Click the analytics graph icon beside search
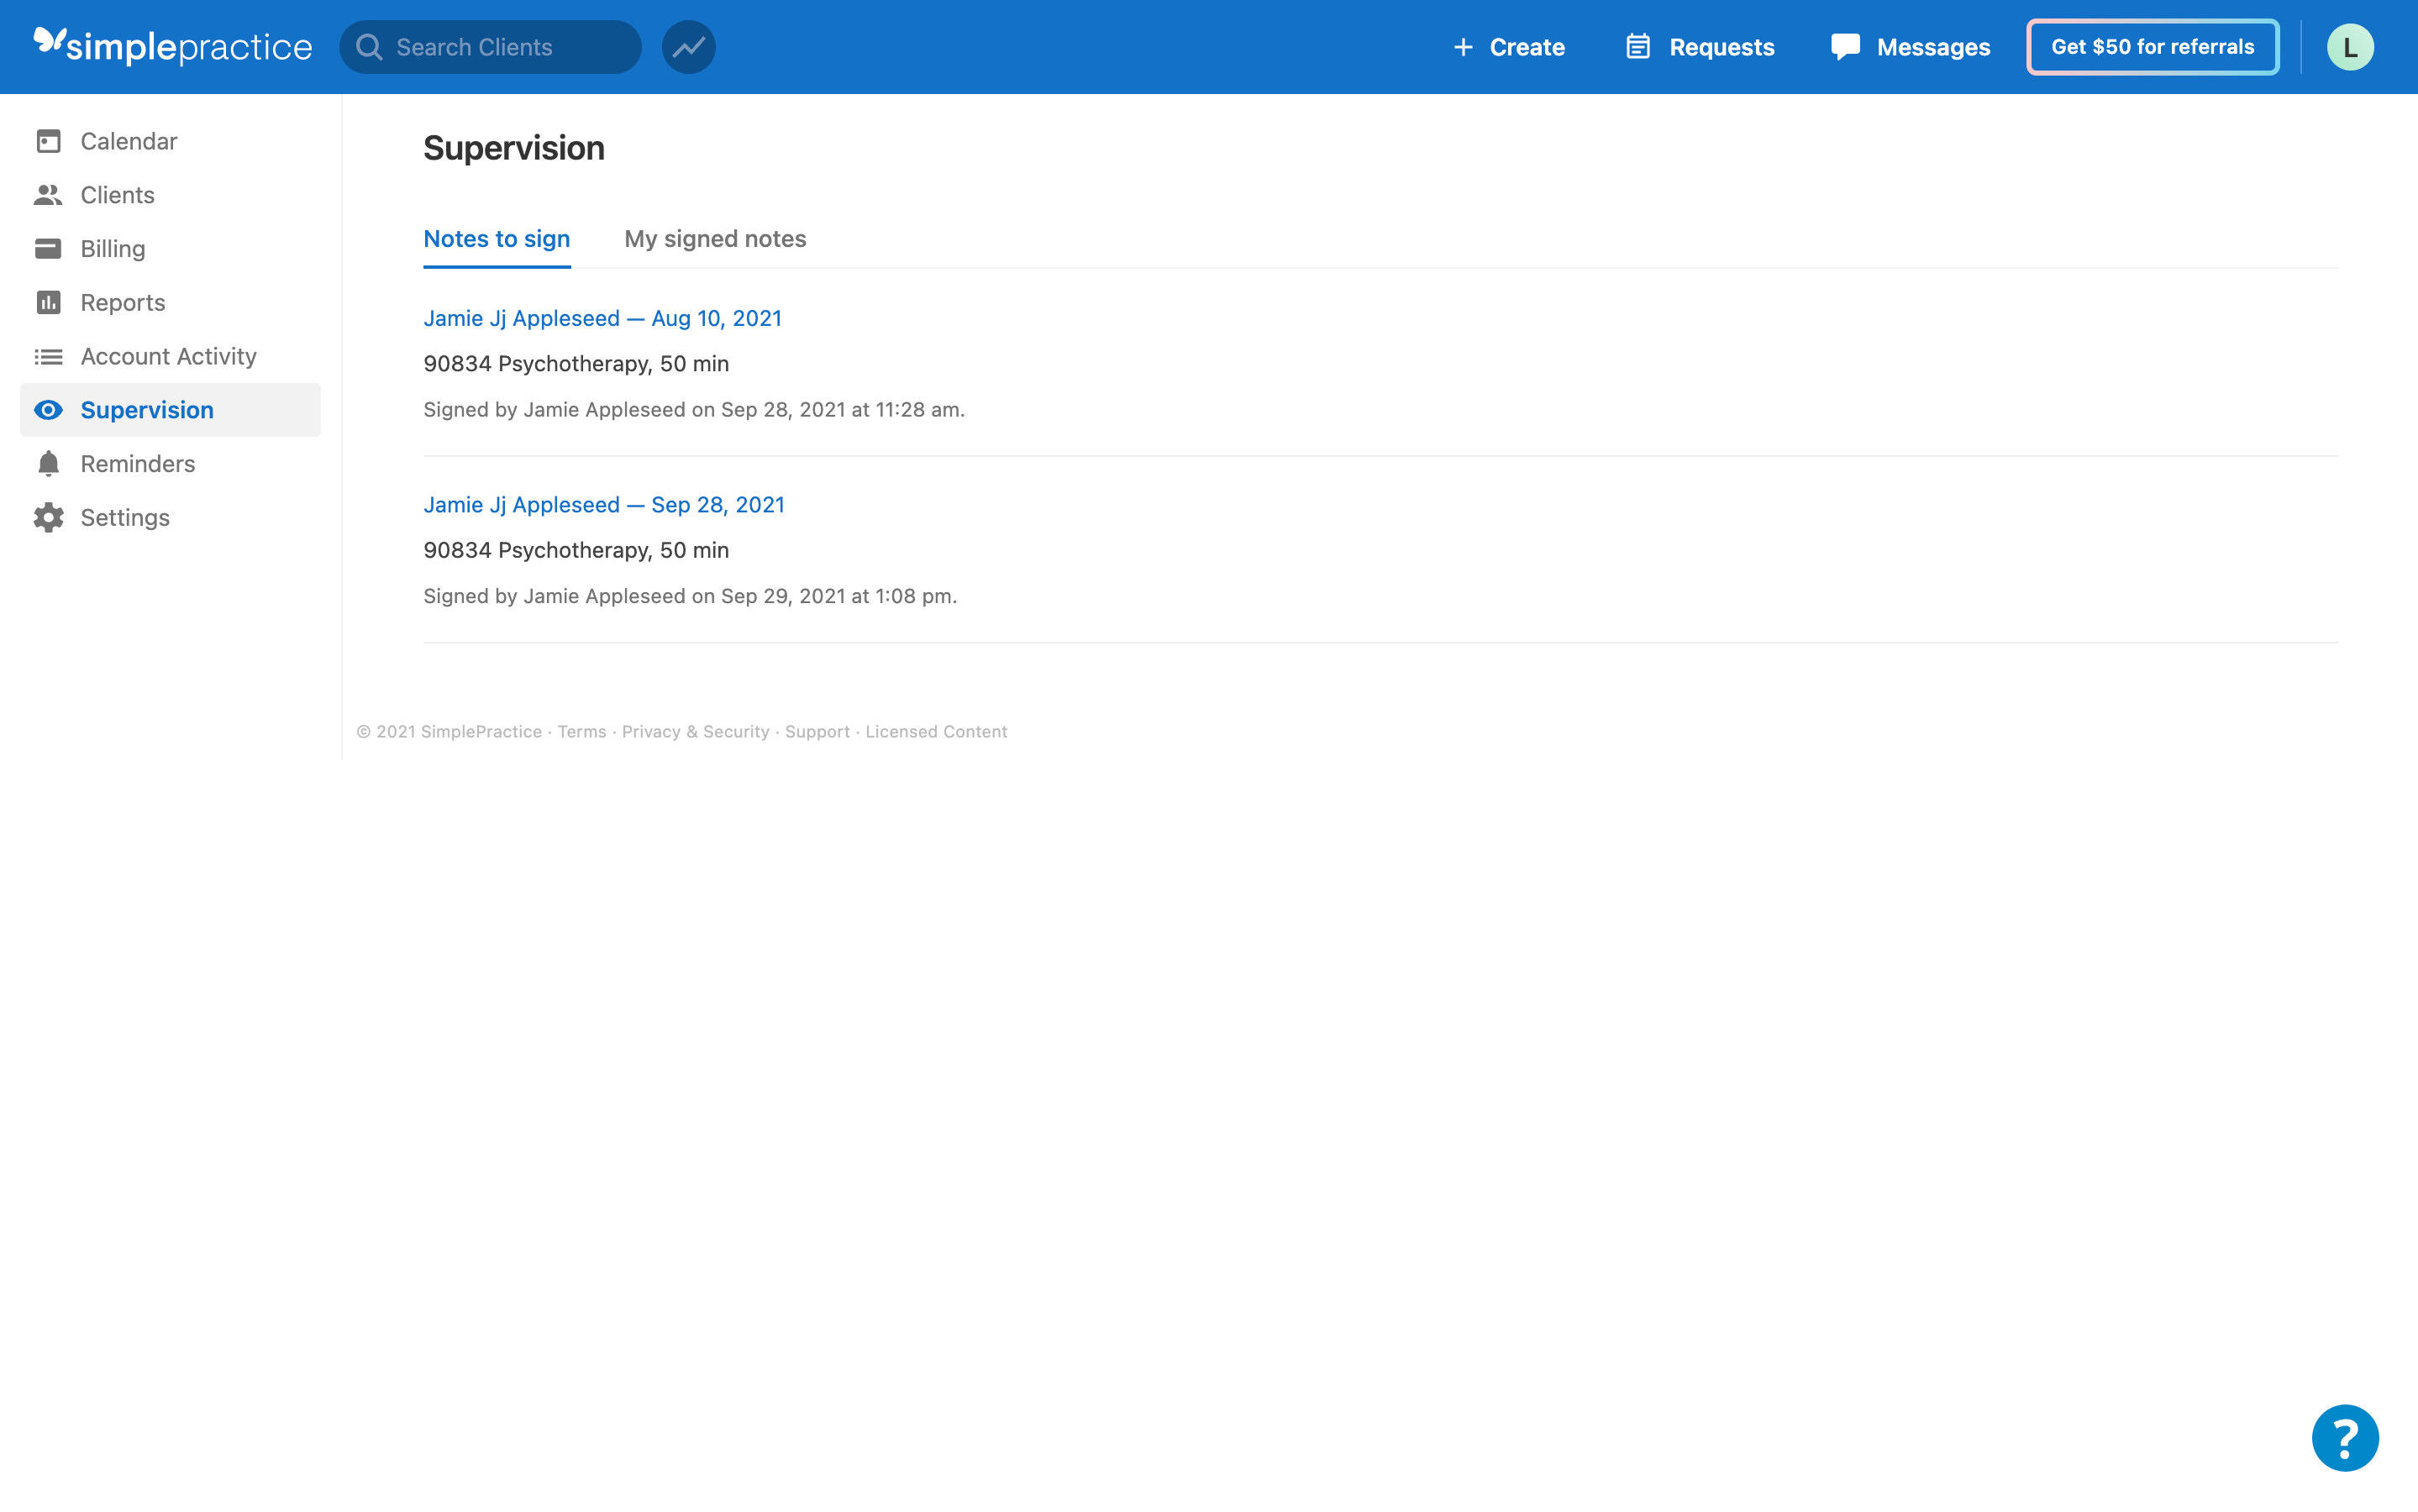Screen dimensions: 2418x1512 688,46
